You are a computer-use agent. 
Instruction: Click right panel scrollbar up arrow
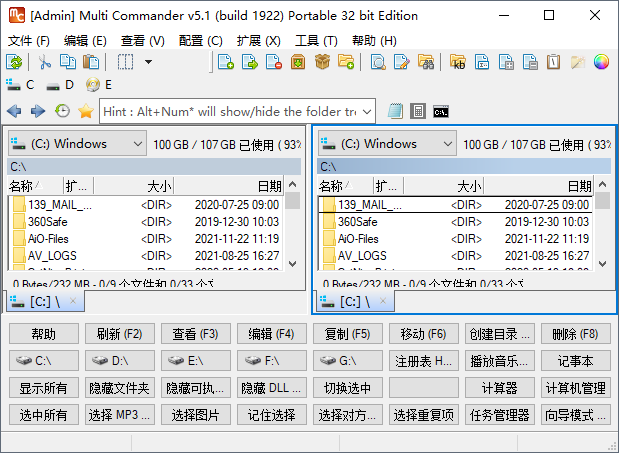(602, 184)
